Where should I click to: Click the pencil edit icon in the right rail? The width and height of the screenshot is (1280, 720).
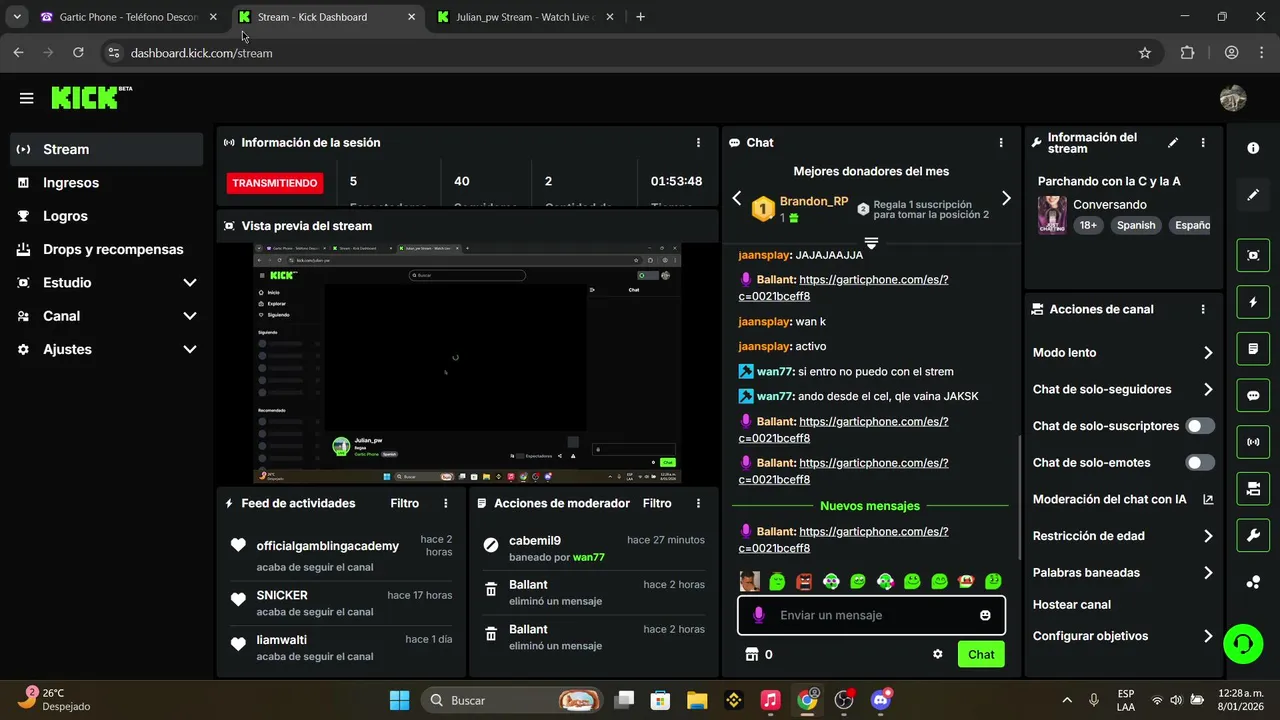[1253, 195]
